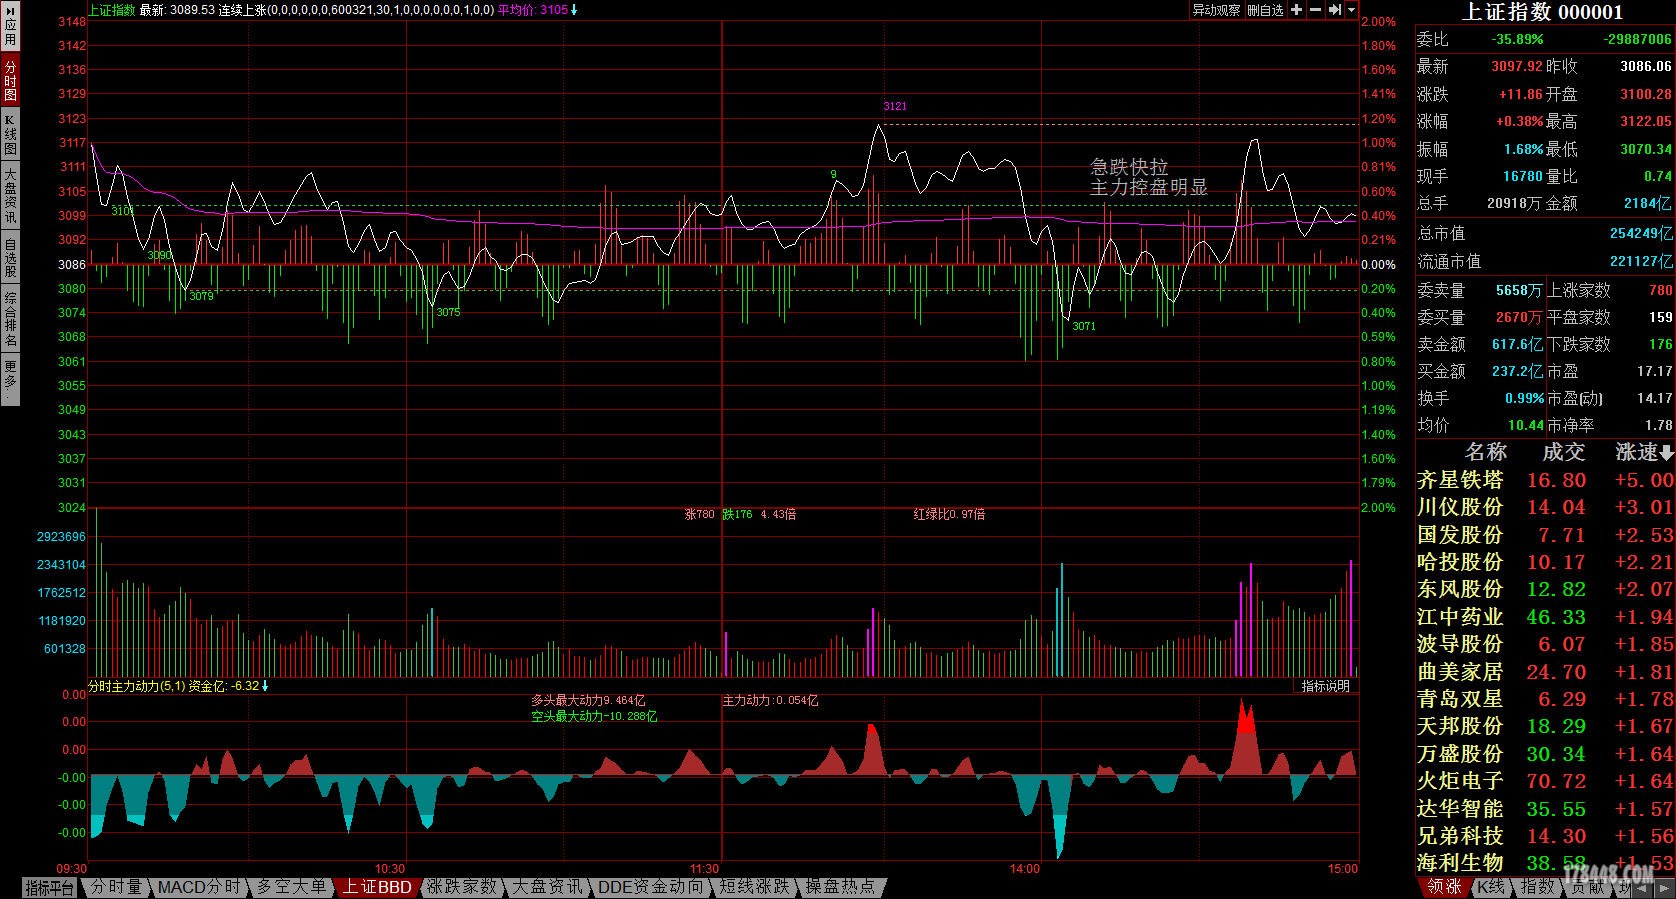Switch to the K线图 sidebar tab
1676x899 pixels.
coord(10,134)
